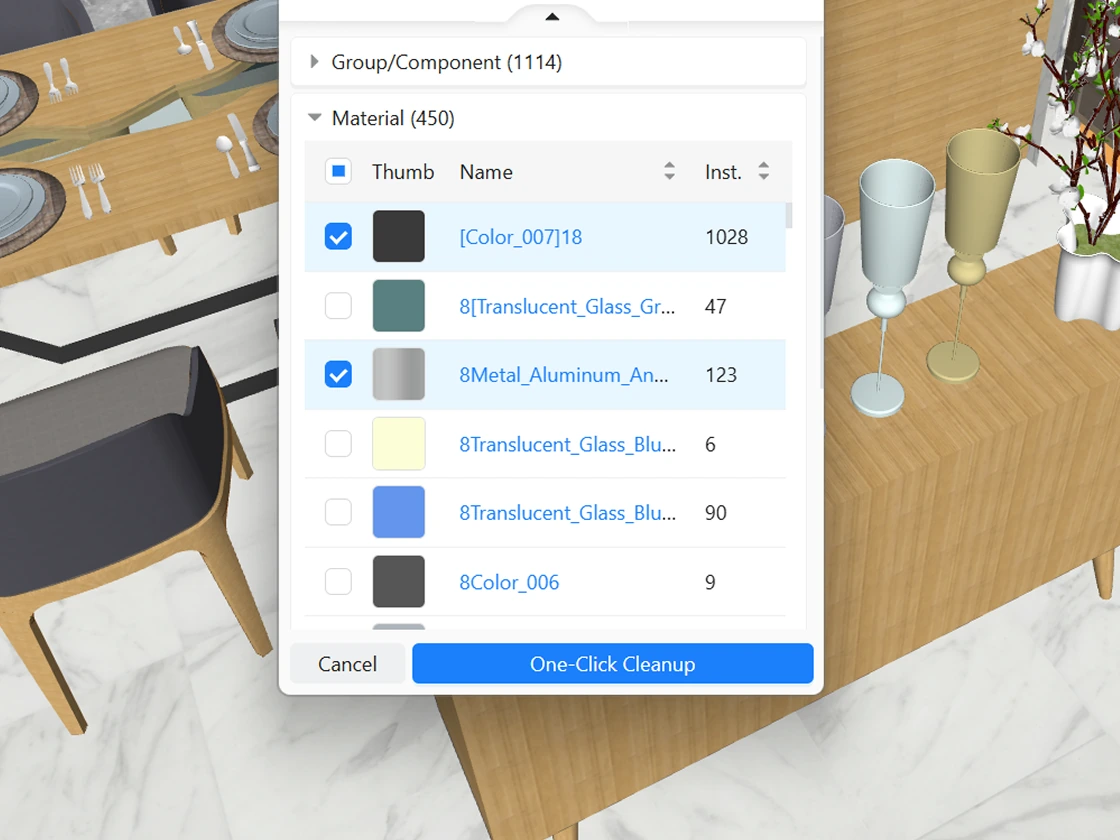The width and height of the screenshot is (1120, 840).
Task: Check the 8Color_006 material checkbox
Action: [338, 582]
